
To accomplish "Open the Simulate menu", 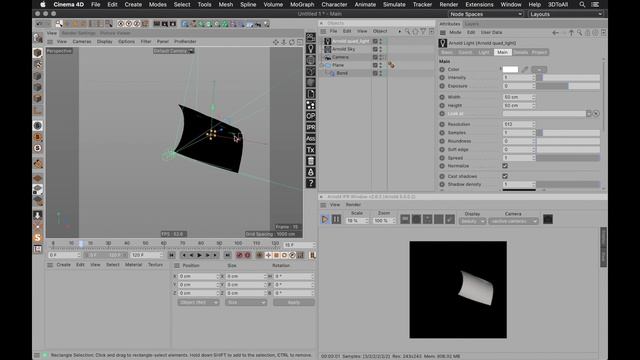I will click(x=394, y=4).
